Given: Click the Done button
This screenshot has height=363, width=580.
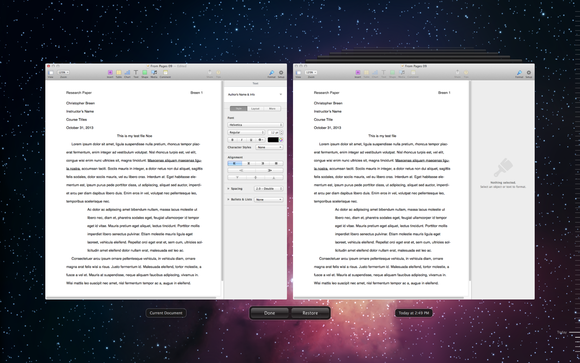Looking at the screenshot, I should [x=270, y=313].
